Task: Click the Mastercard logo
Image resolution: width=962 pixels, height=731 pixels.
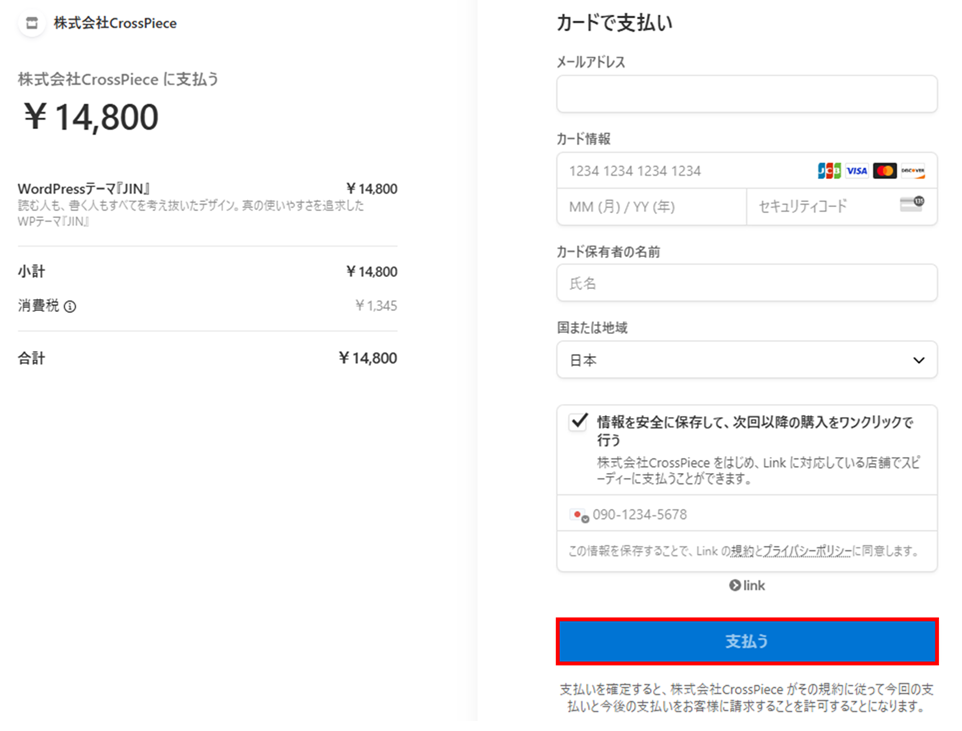Action: click(885, 171)
